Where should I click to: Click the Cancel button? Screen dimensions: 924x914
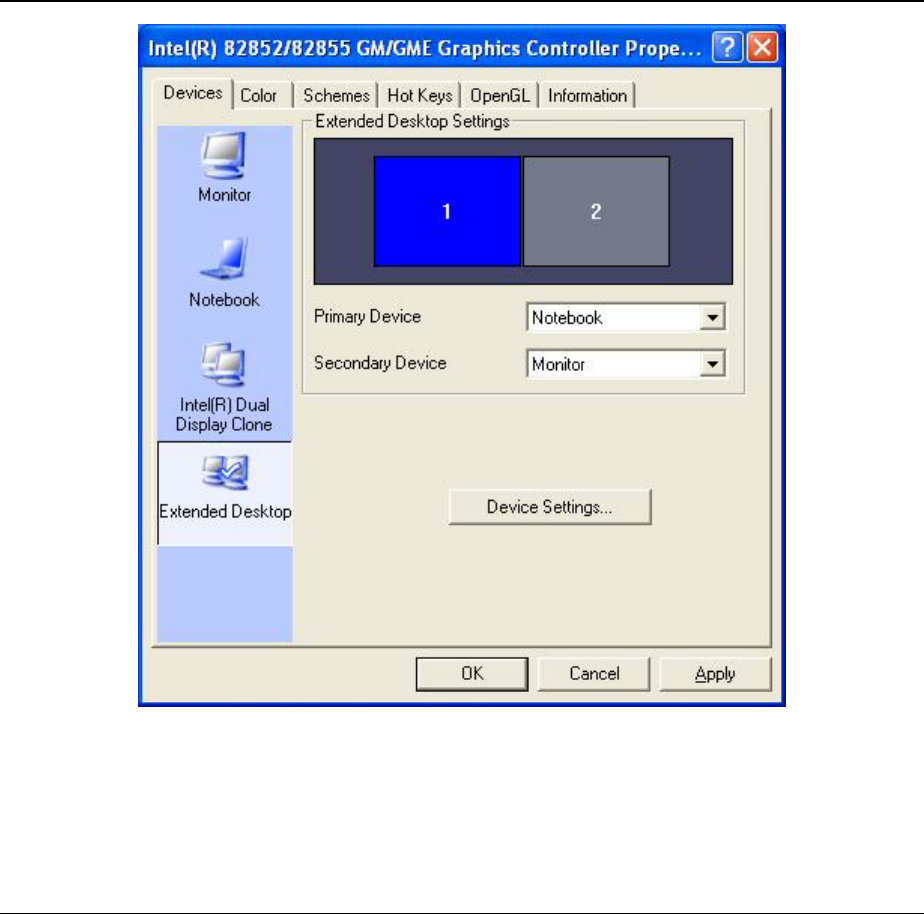click(x=594, y=674)
